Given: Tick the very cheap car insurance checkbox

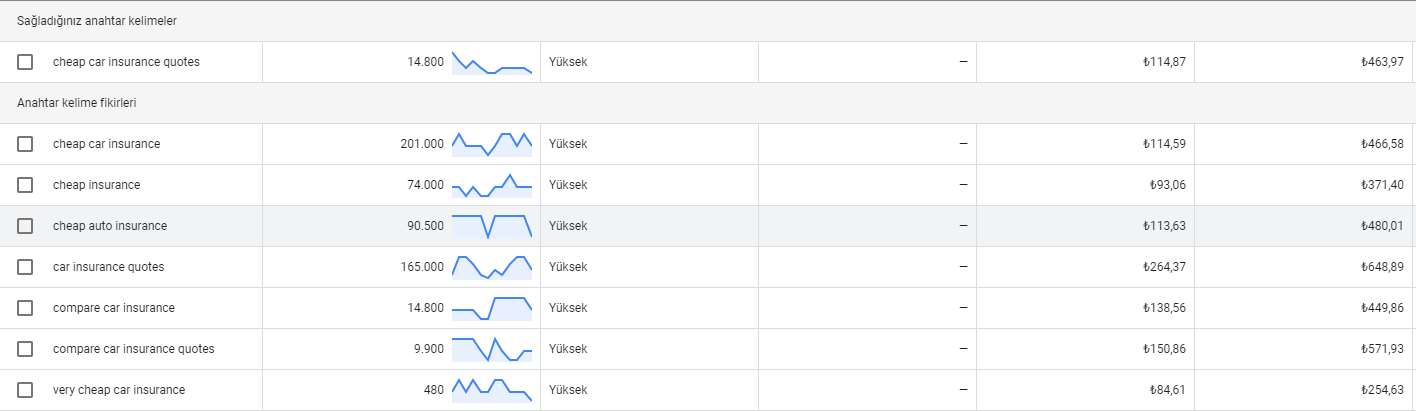Looking at the screenshot, I should point(25,390).
